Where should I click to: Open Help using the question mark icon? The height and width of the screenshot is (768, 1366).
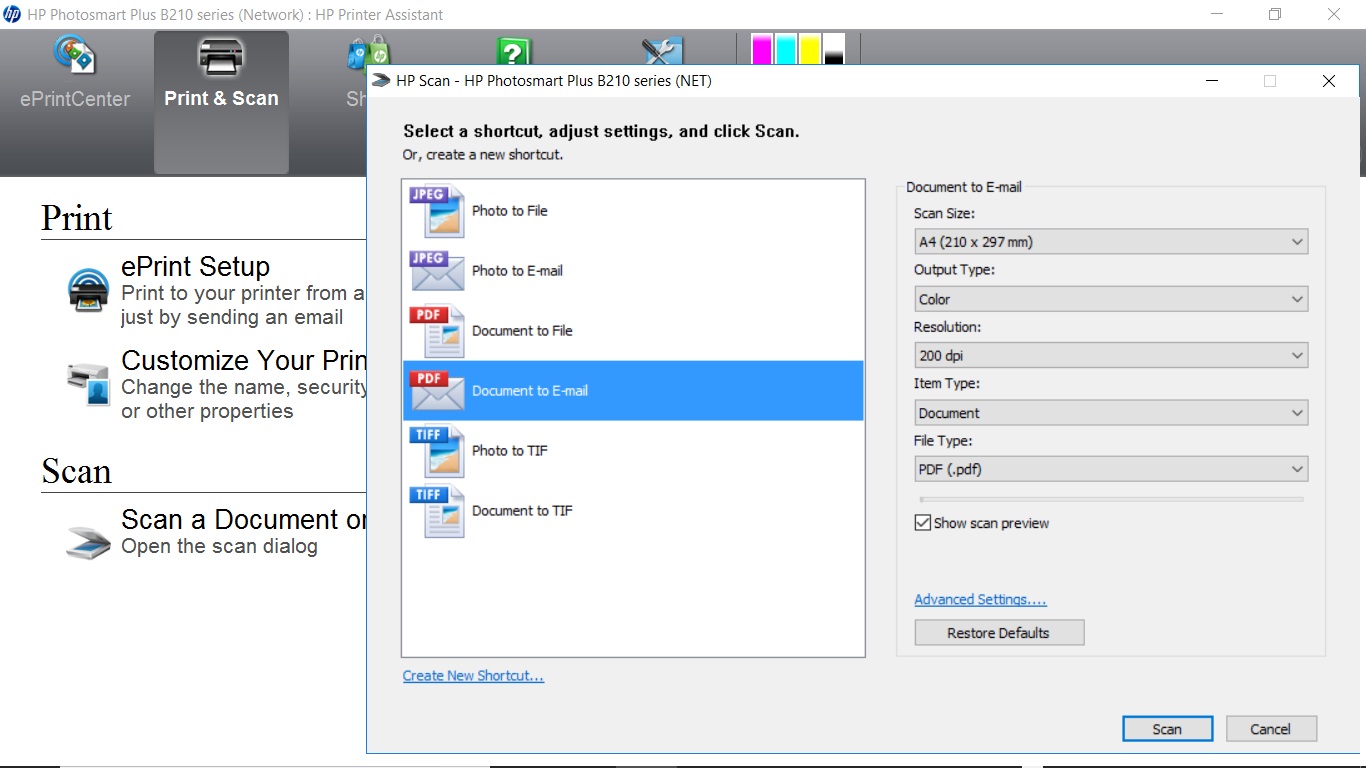512,48
